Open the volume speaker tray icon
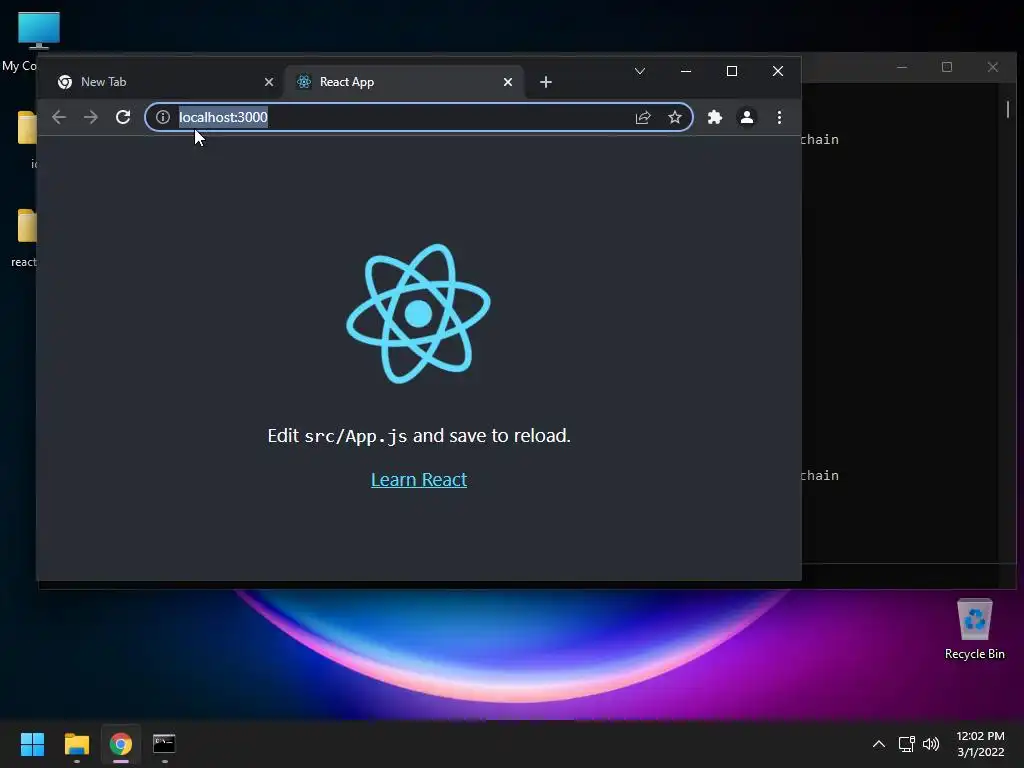Image resolution: width=1024 pixels, height=768 pixels. coord(931,744)
